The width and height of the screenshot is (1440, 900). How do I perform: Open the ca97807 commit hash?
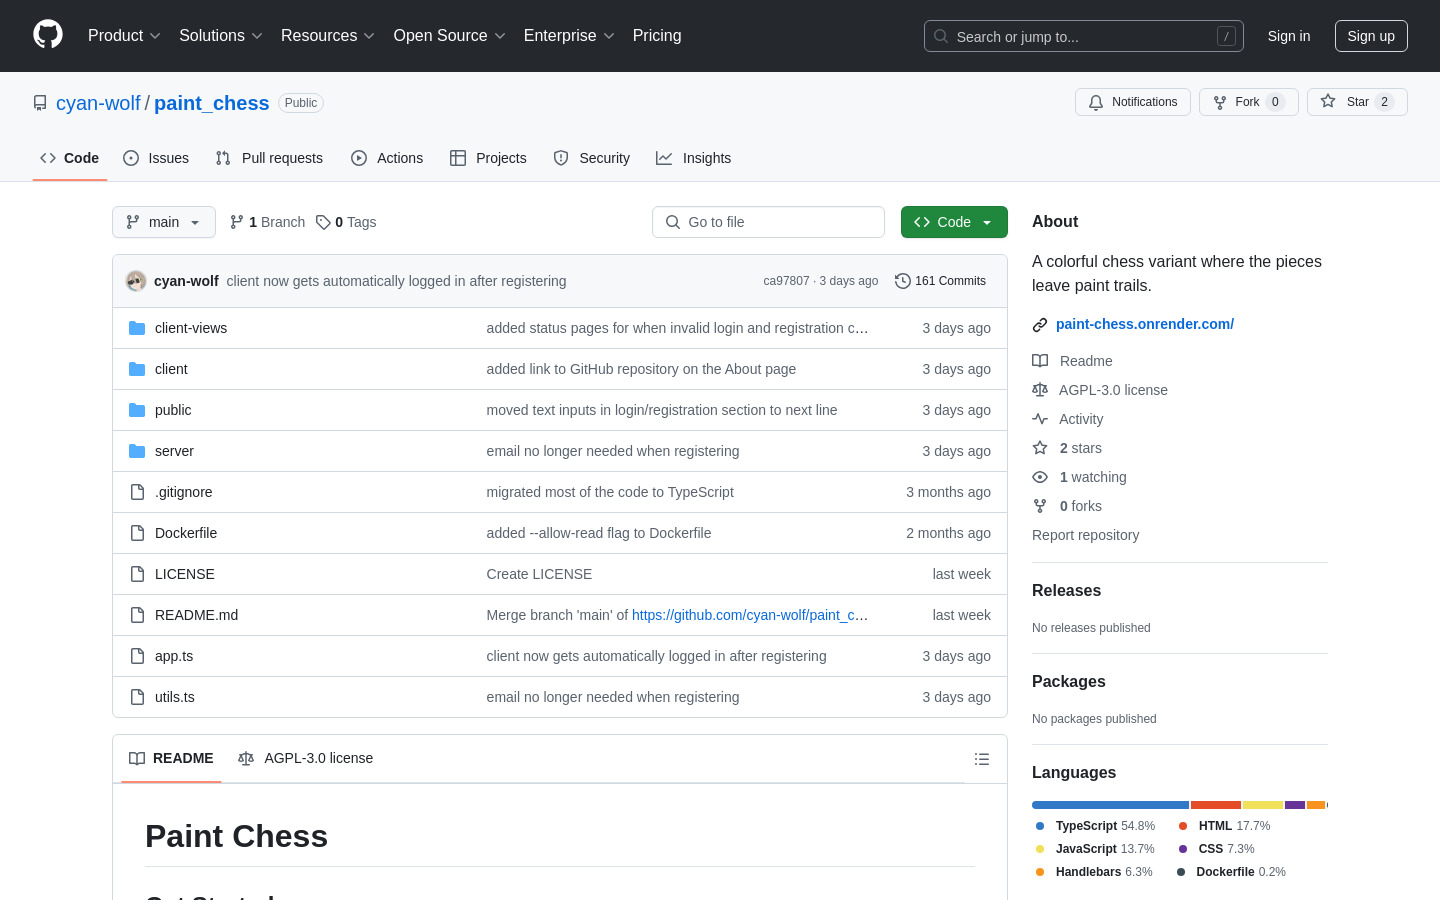coord(786,281)
